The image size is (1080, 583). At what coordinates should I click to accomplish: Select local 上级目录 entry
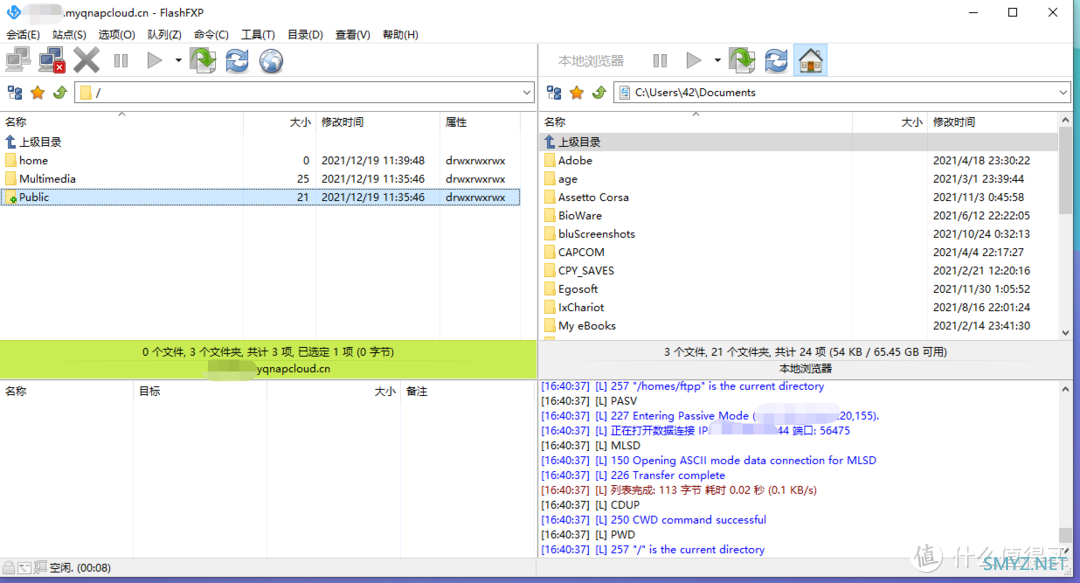click(x=798, y=142)
